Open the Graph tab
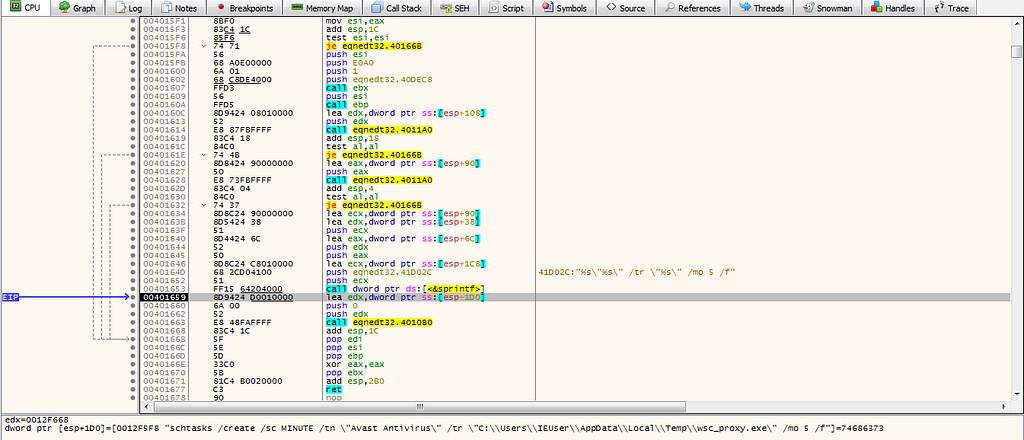Image resolution: width=1024 pixels, height=440 pixels. 77,8
